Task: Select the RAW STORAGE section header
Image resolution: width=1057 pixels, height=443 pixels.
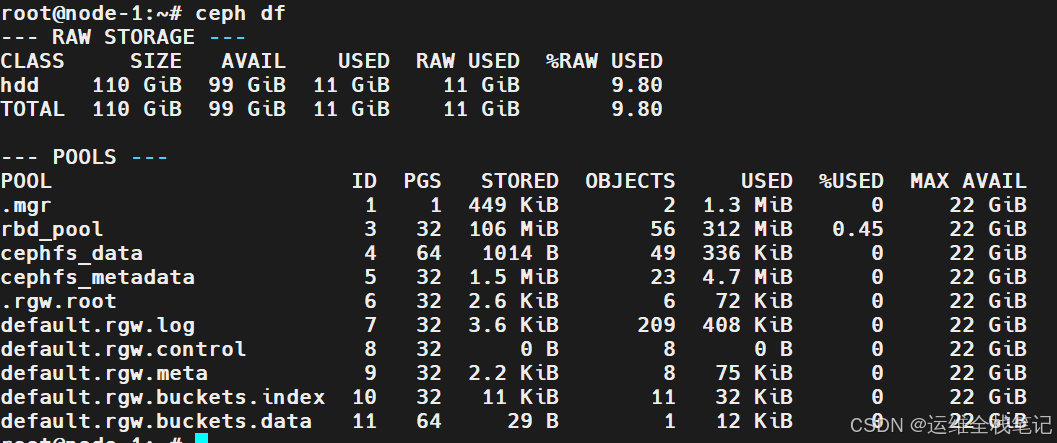Action: pyautogui.click(x=123, y=37)
